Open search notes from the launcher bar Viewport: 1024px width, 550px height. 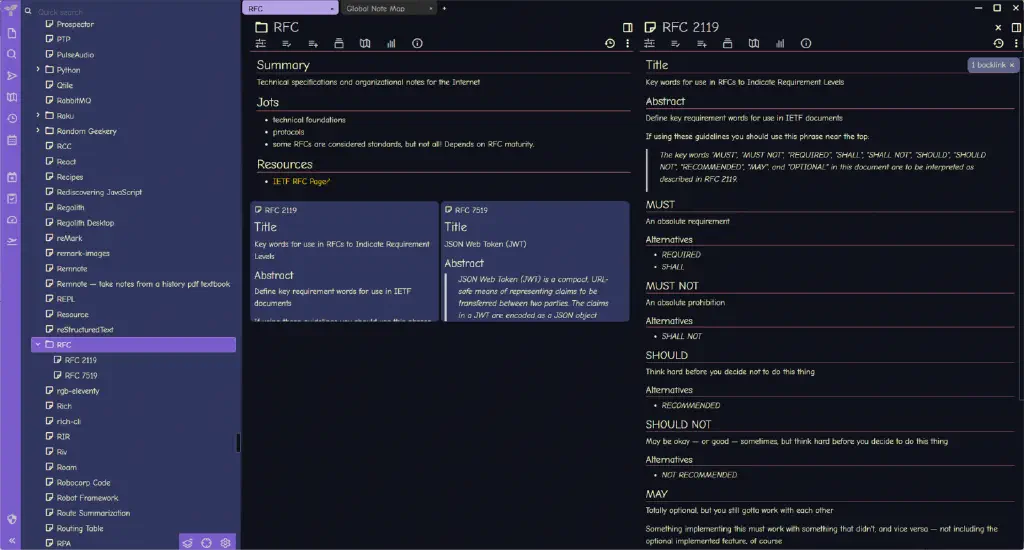(11, 54)
